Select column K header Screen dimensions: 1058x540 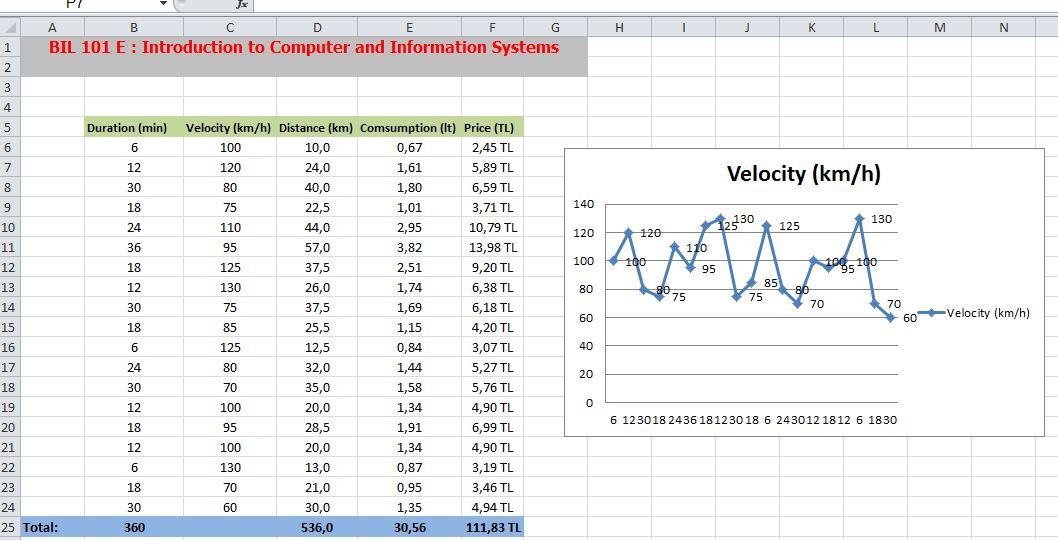[812, 28]
